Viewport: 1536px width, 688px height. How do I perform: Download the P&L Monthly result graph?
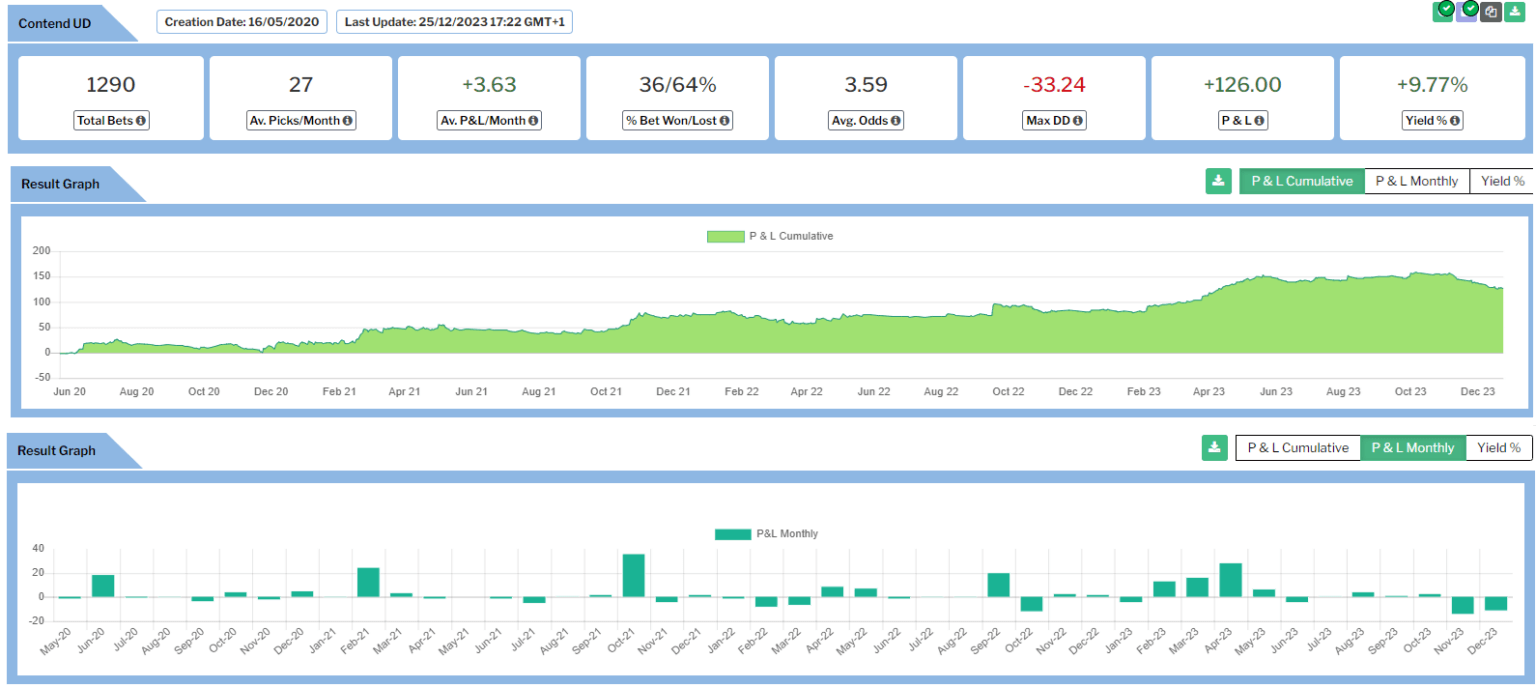(x=1214, y=448)
